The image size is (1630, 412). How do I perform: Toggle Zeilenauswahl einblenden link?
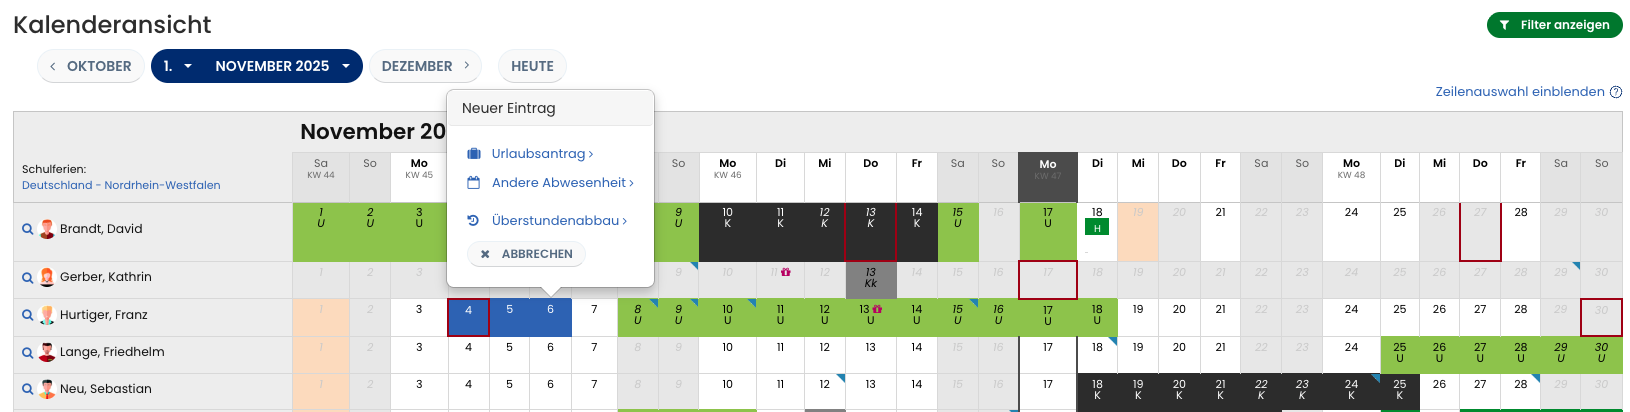tap(1519, 92)
